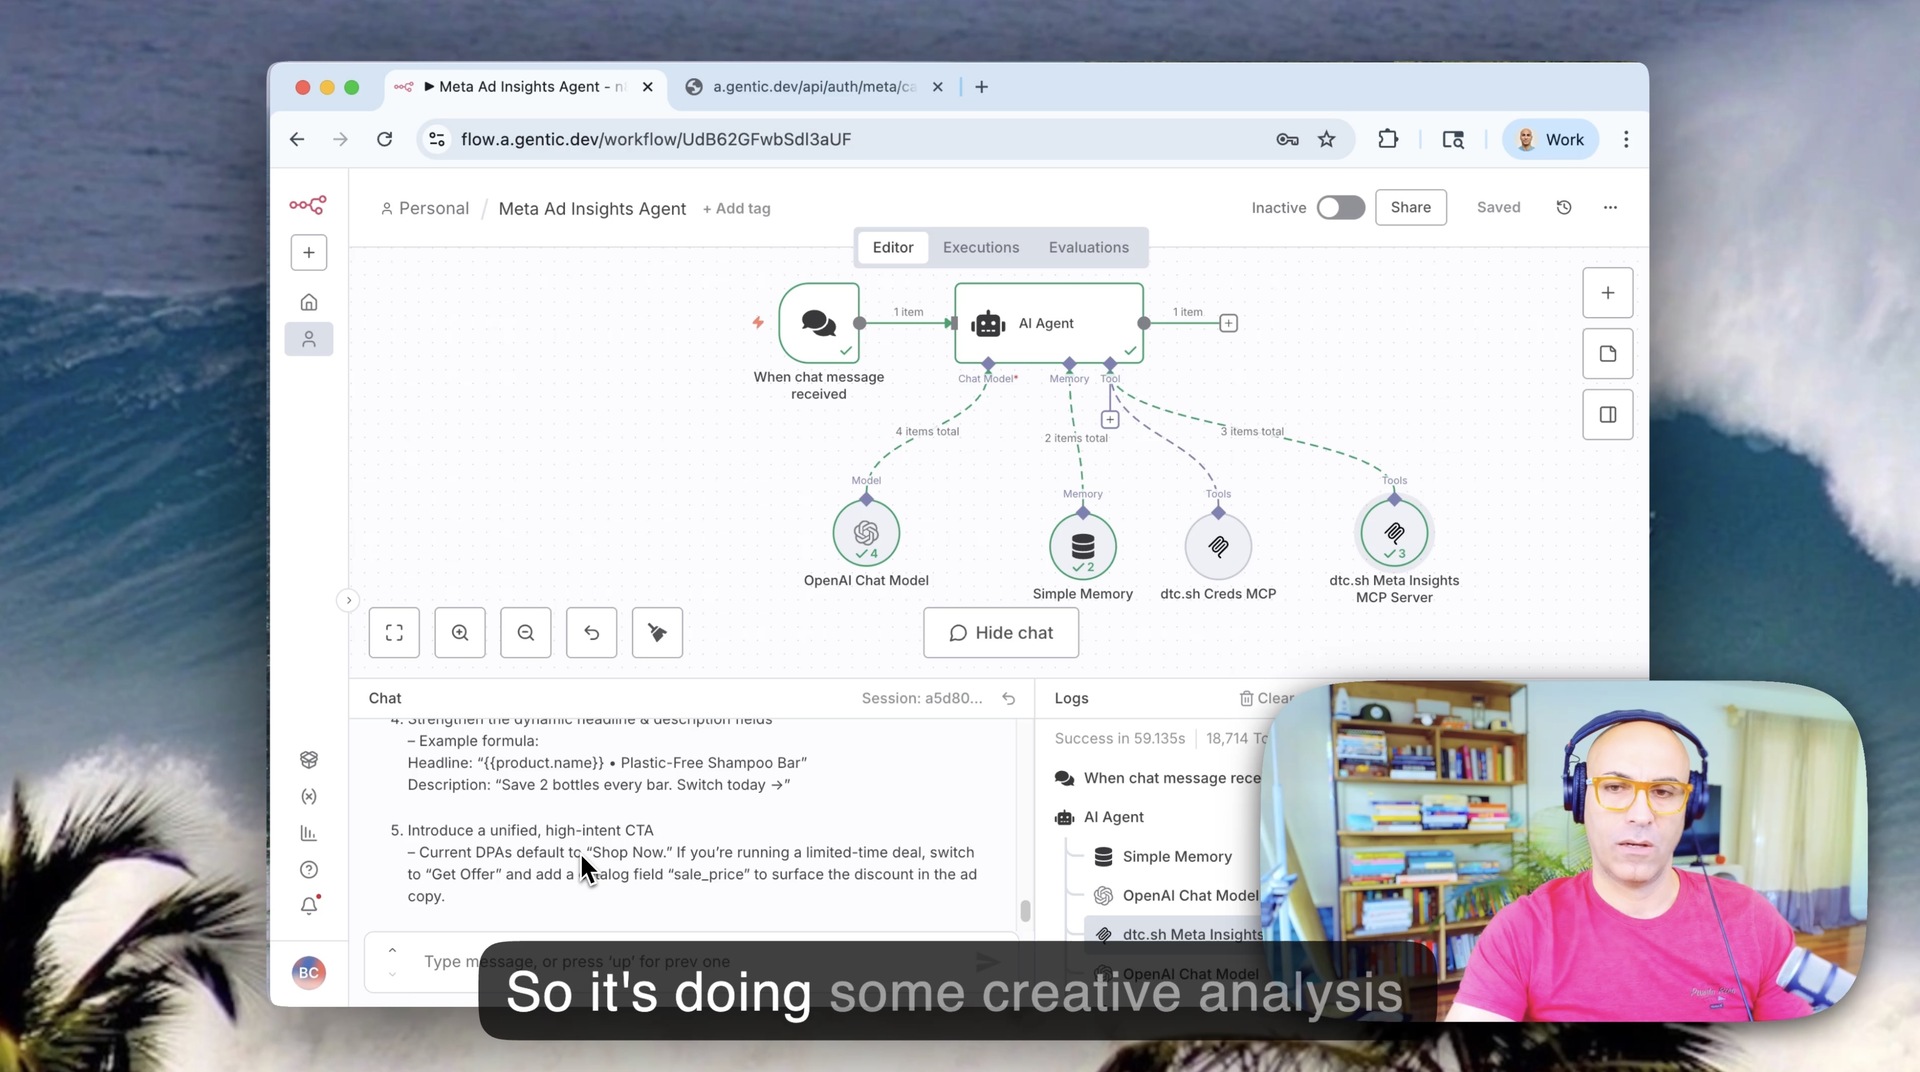Screen dimensions: 1920x1072
Task: Add a sticky note on canvas
Action: coord(1608,354)
